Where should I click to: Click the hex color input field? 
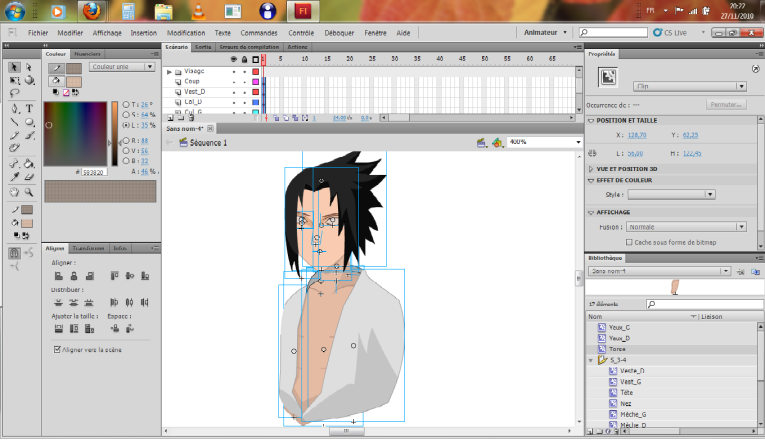pos(94,172)
